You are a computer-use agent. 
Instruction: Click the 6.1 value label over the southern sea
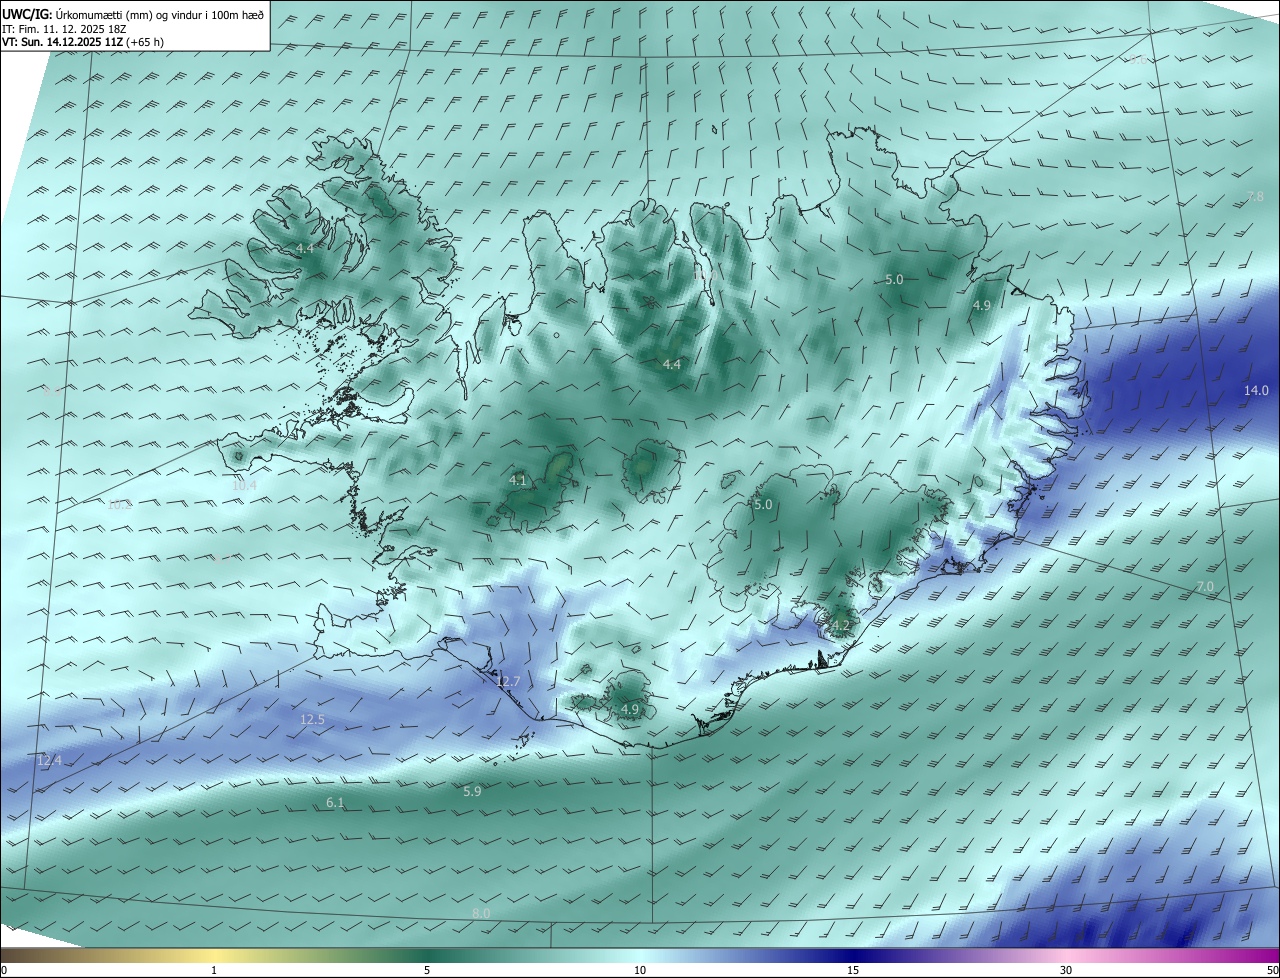click(x=335, y=803)
